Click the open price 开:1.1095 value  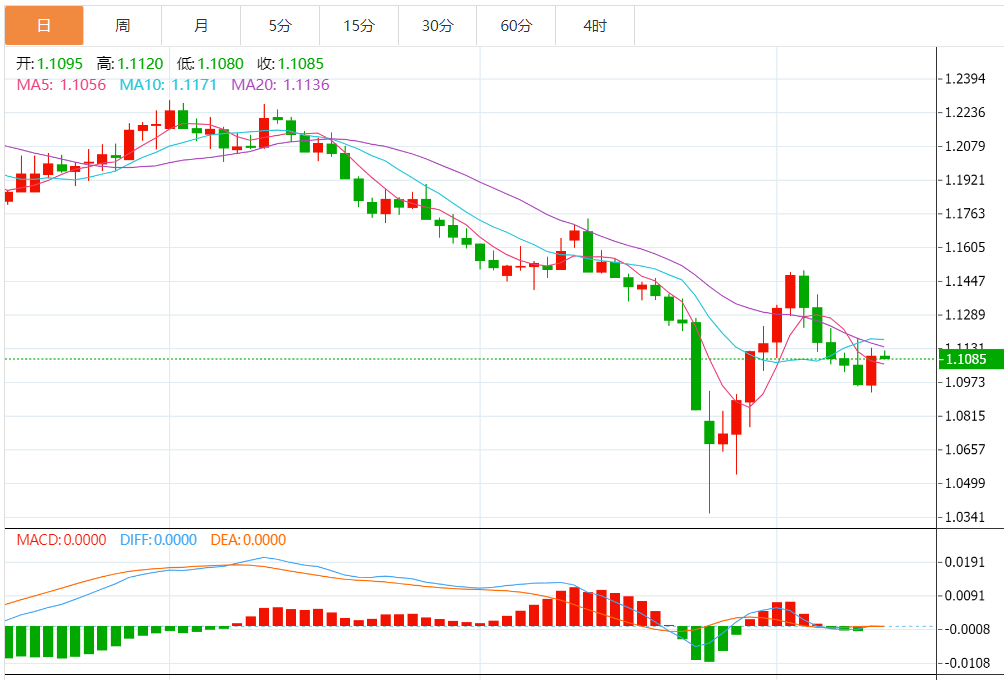click(49, 63)
